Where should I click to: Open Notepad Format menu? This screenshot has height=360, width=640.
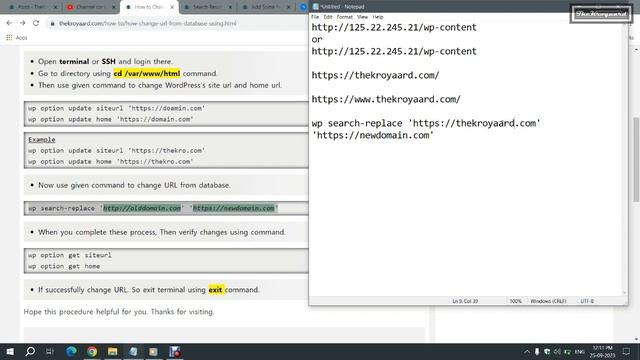(344, 17)
